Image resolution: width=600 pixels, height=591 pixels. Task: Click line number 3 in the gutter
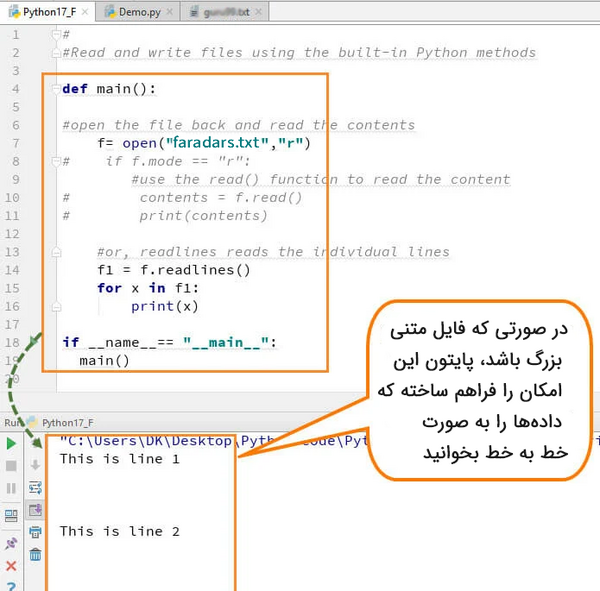[x=15, y=71]
